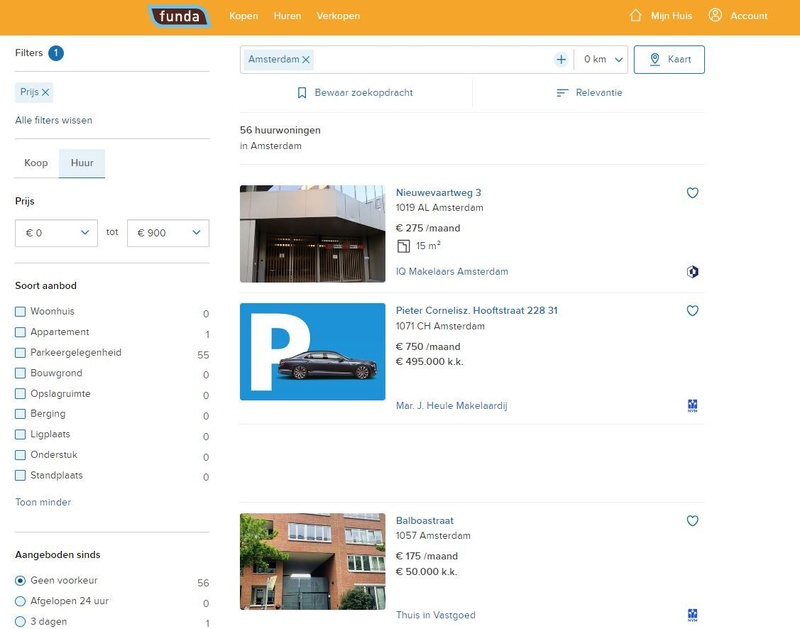The width and height of the screenshot is (800, 629).
Task: Open the minimum price € 0 dropdown
Action: (56, 233)
